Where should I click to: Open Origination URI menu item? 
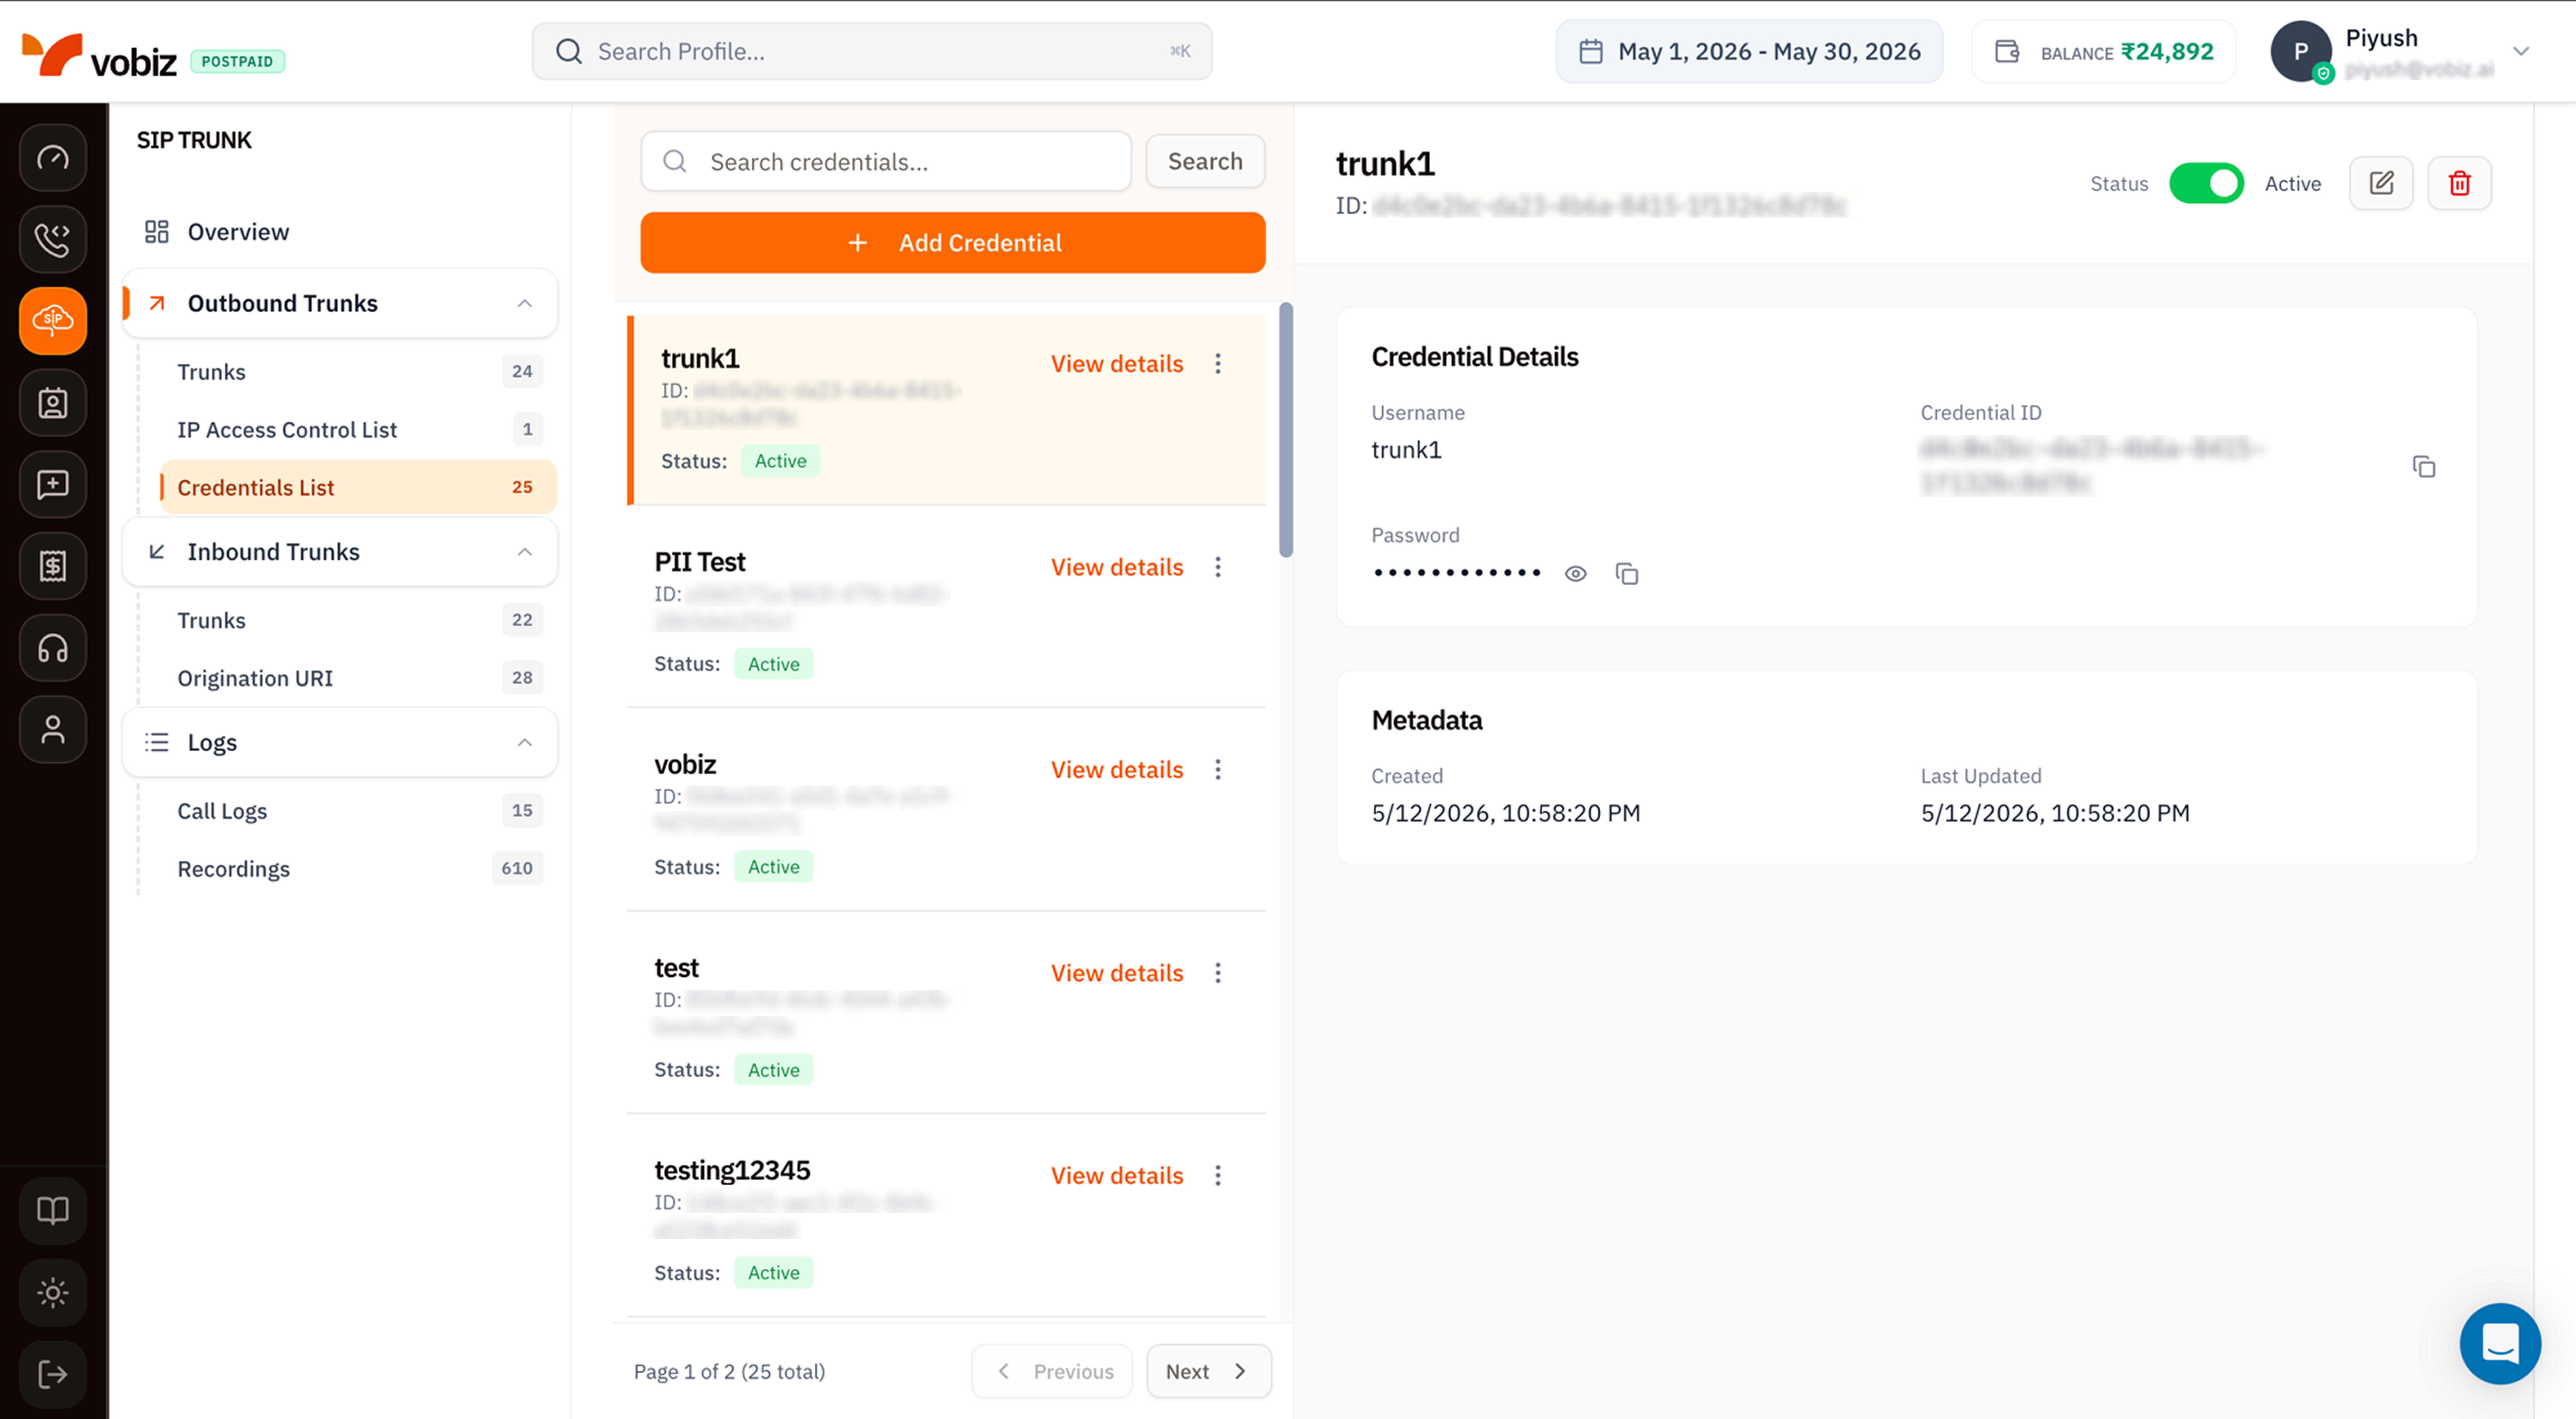(x=360, y=678)
